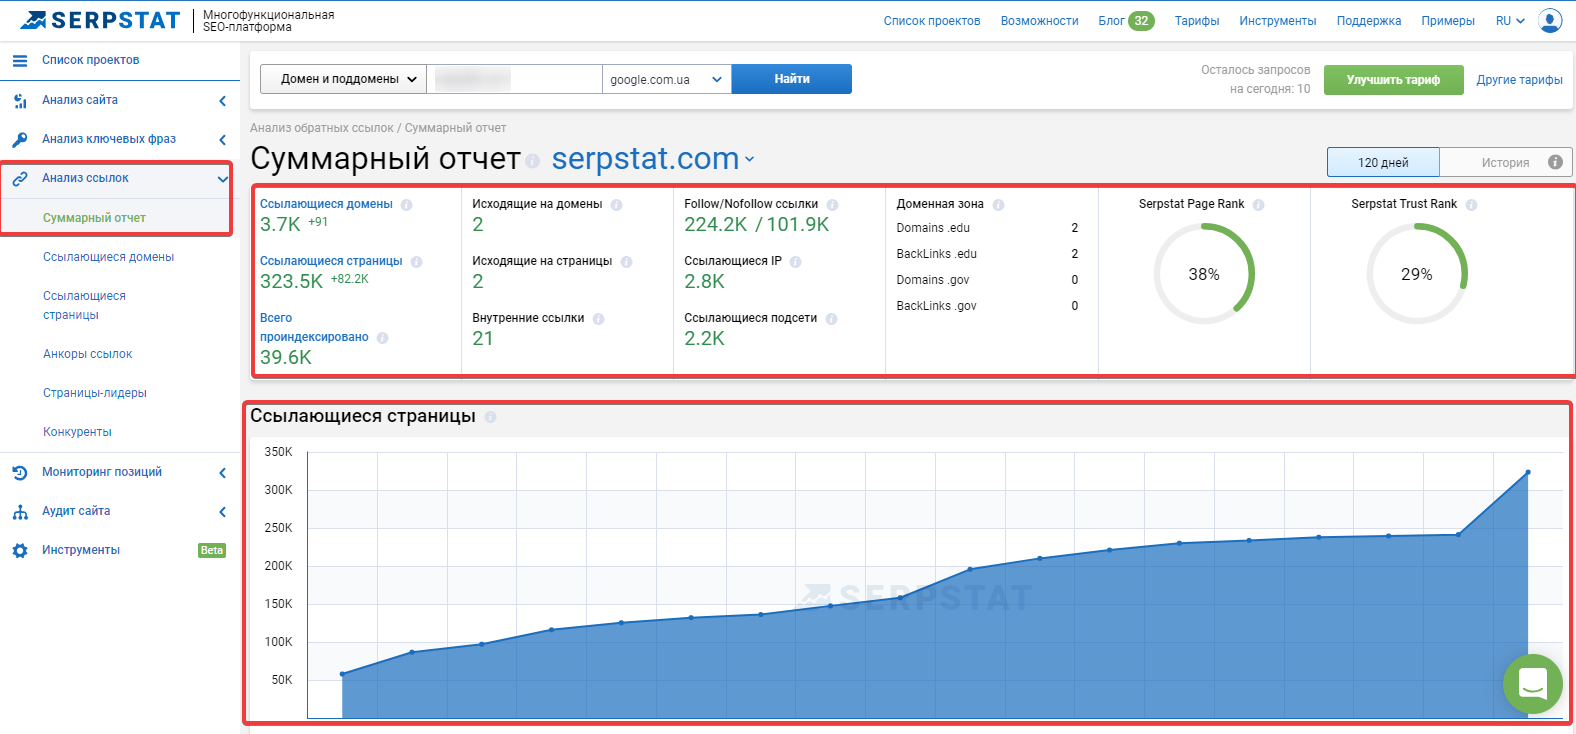Click the Ссылающиеся домены 3.7K metric link
1576x734 pixels.
(x=326, y=204)
